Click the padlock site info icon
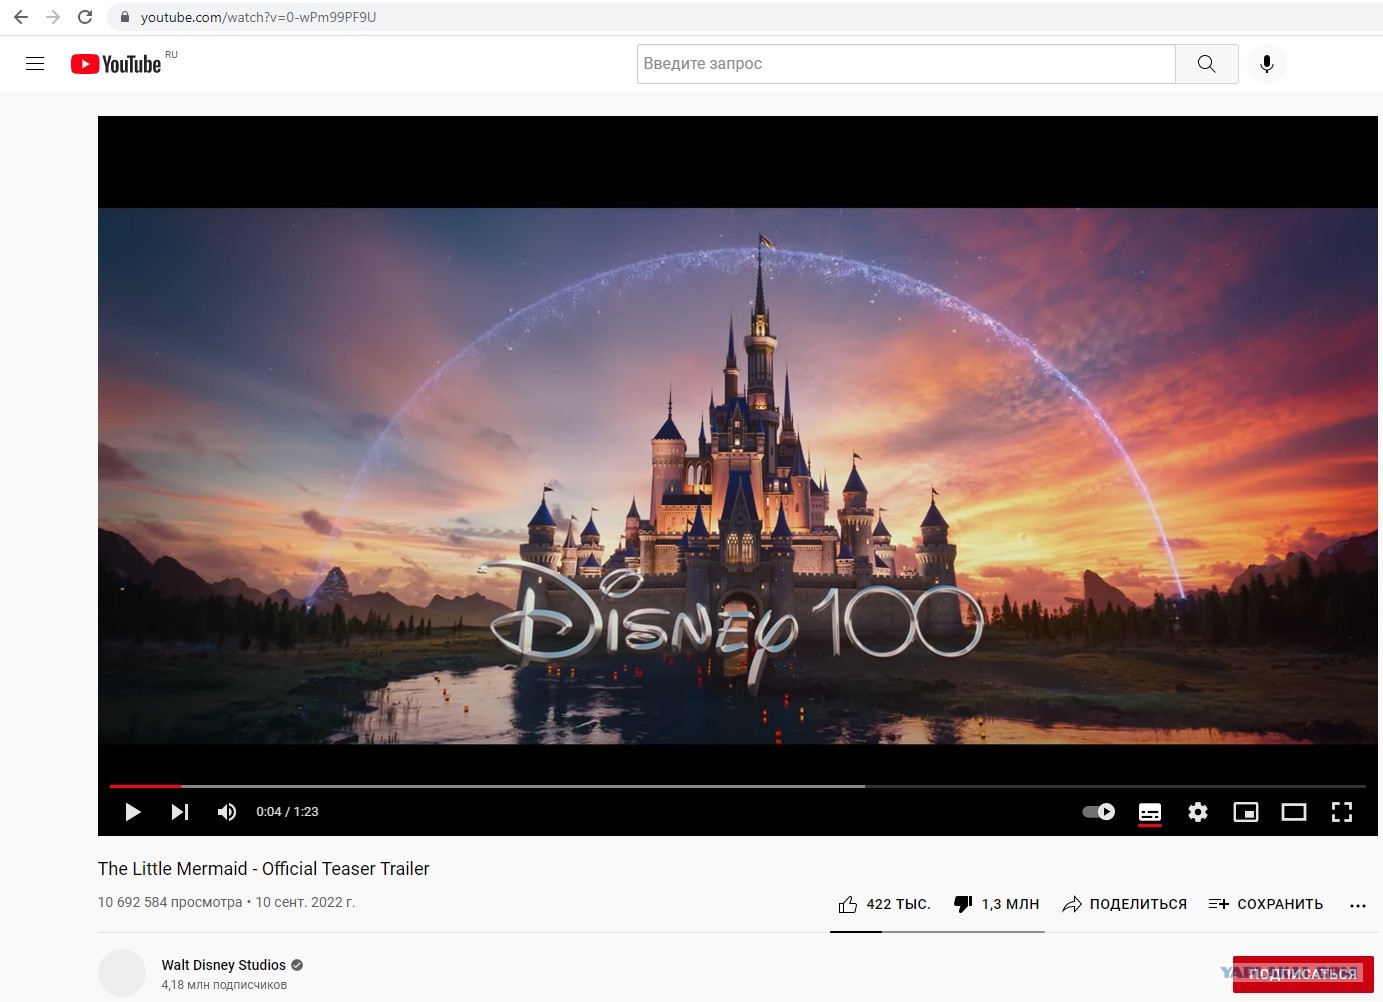 point(125,17)
